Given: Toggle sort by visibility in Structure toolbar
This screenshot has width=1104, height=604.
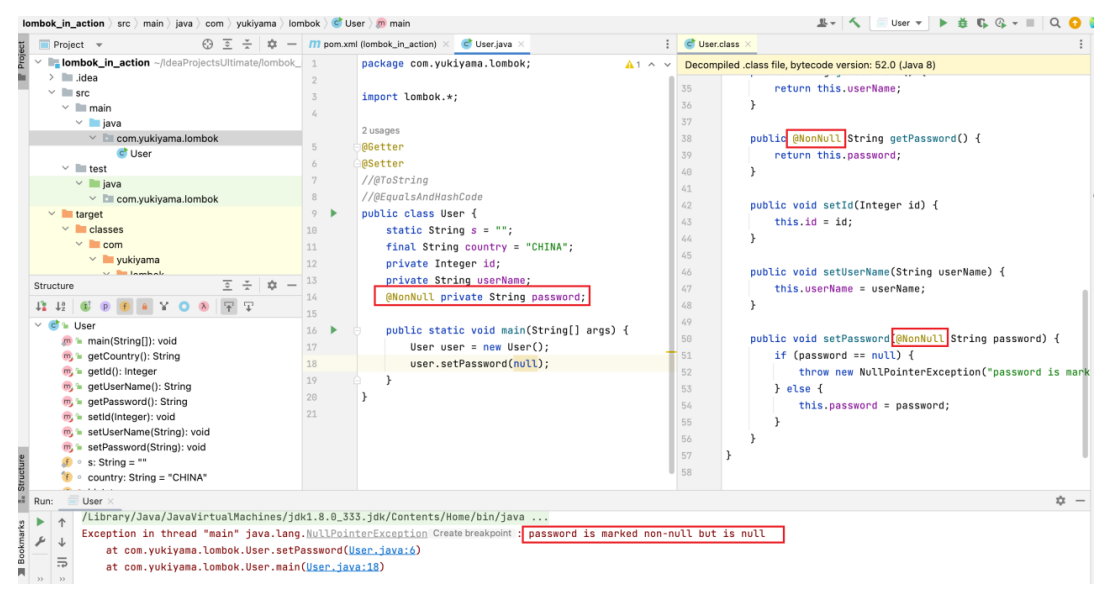Looking at the screenshot, I should pos(41,306).
